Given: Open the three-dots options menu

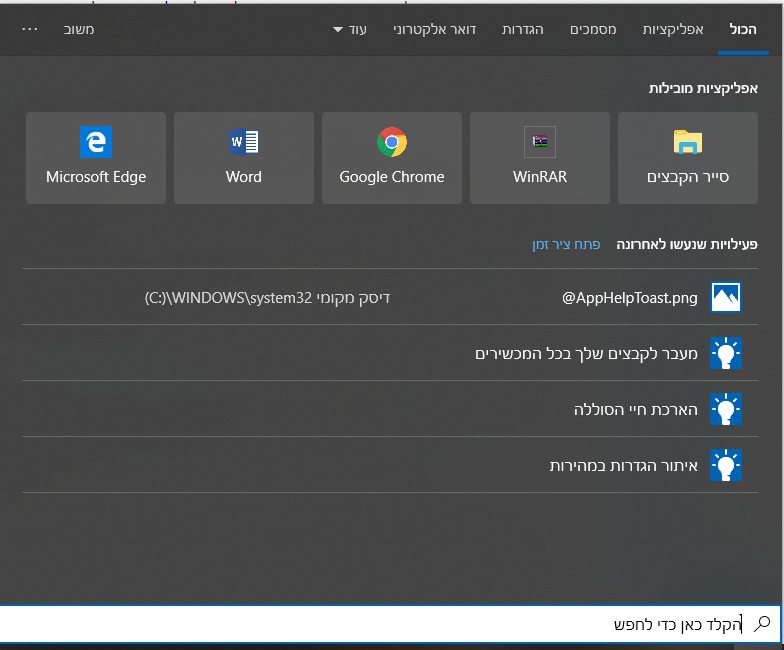Looking at the screenshot, I should (30, 30).
